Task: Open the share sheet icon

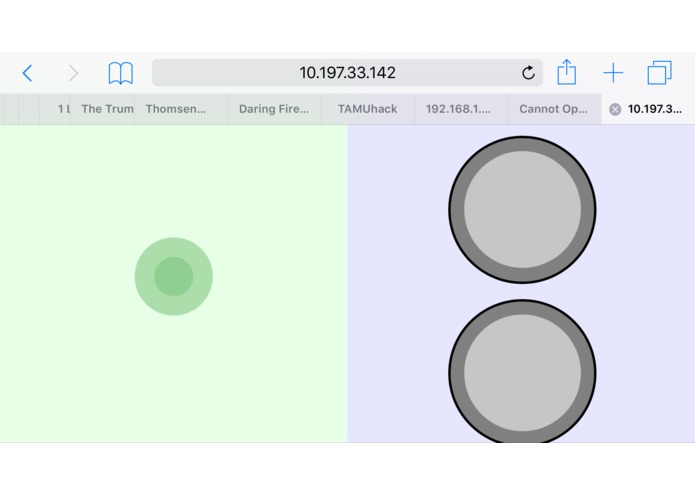Action: [x=566, y=72]
